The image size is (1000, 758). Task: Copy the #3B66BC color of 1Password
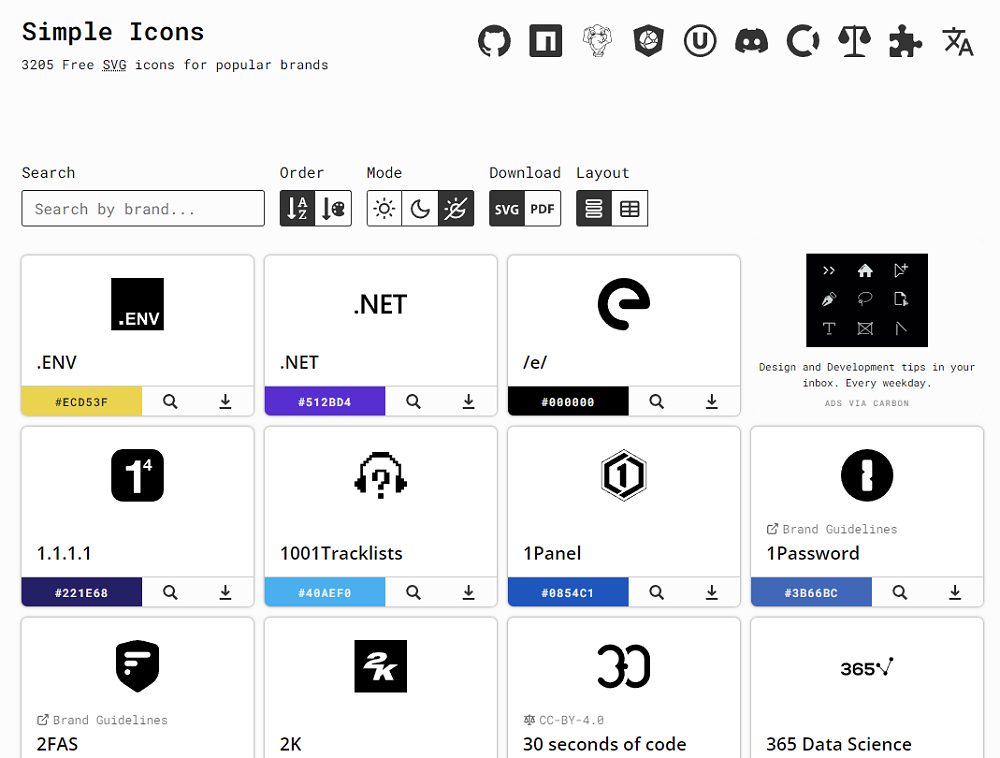[811, 592]
